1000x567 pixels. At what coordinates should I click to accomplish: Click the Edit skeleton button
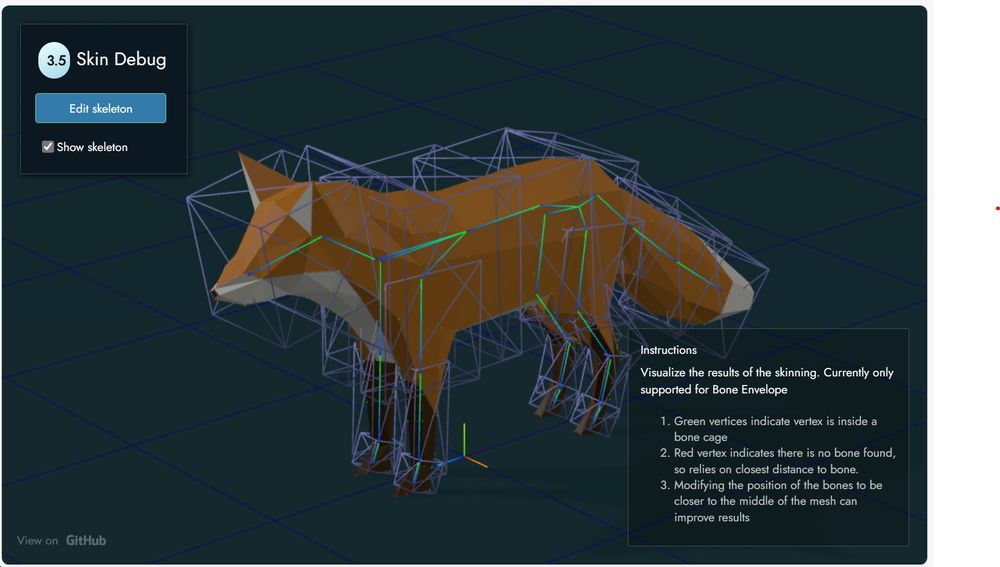(x=101, y=108)
